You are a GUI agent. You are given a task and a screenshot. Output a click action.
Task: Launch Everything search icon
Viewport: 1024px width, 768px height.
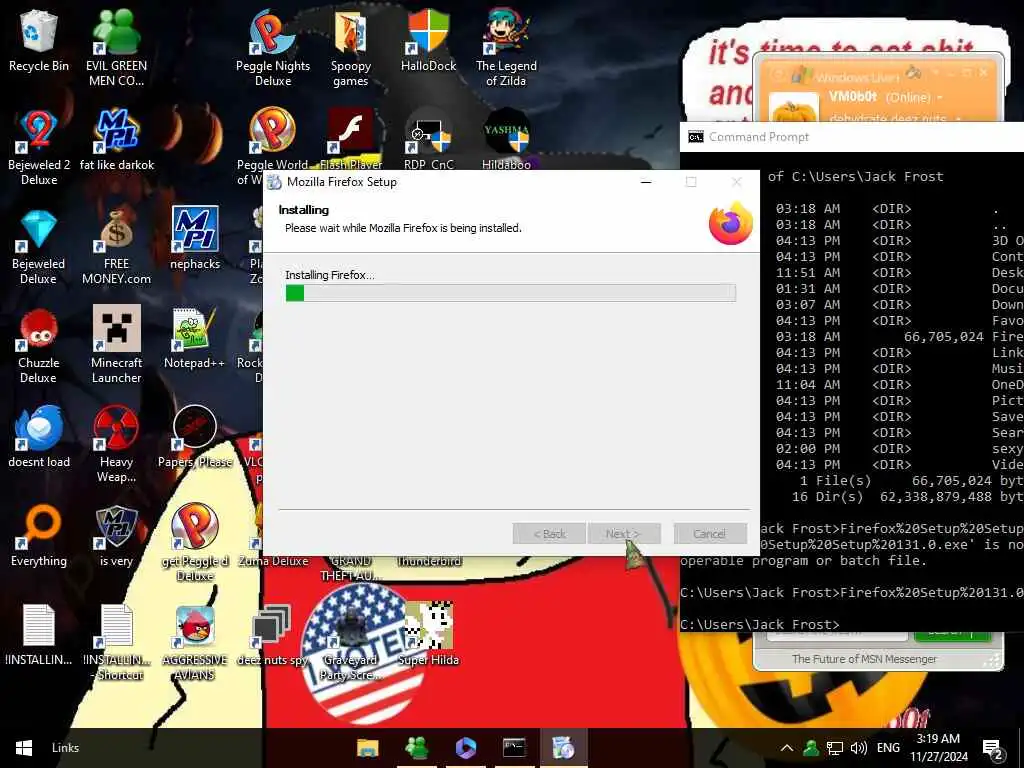click(x=39, y=536)
